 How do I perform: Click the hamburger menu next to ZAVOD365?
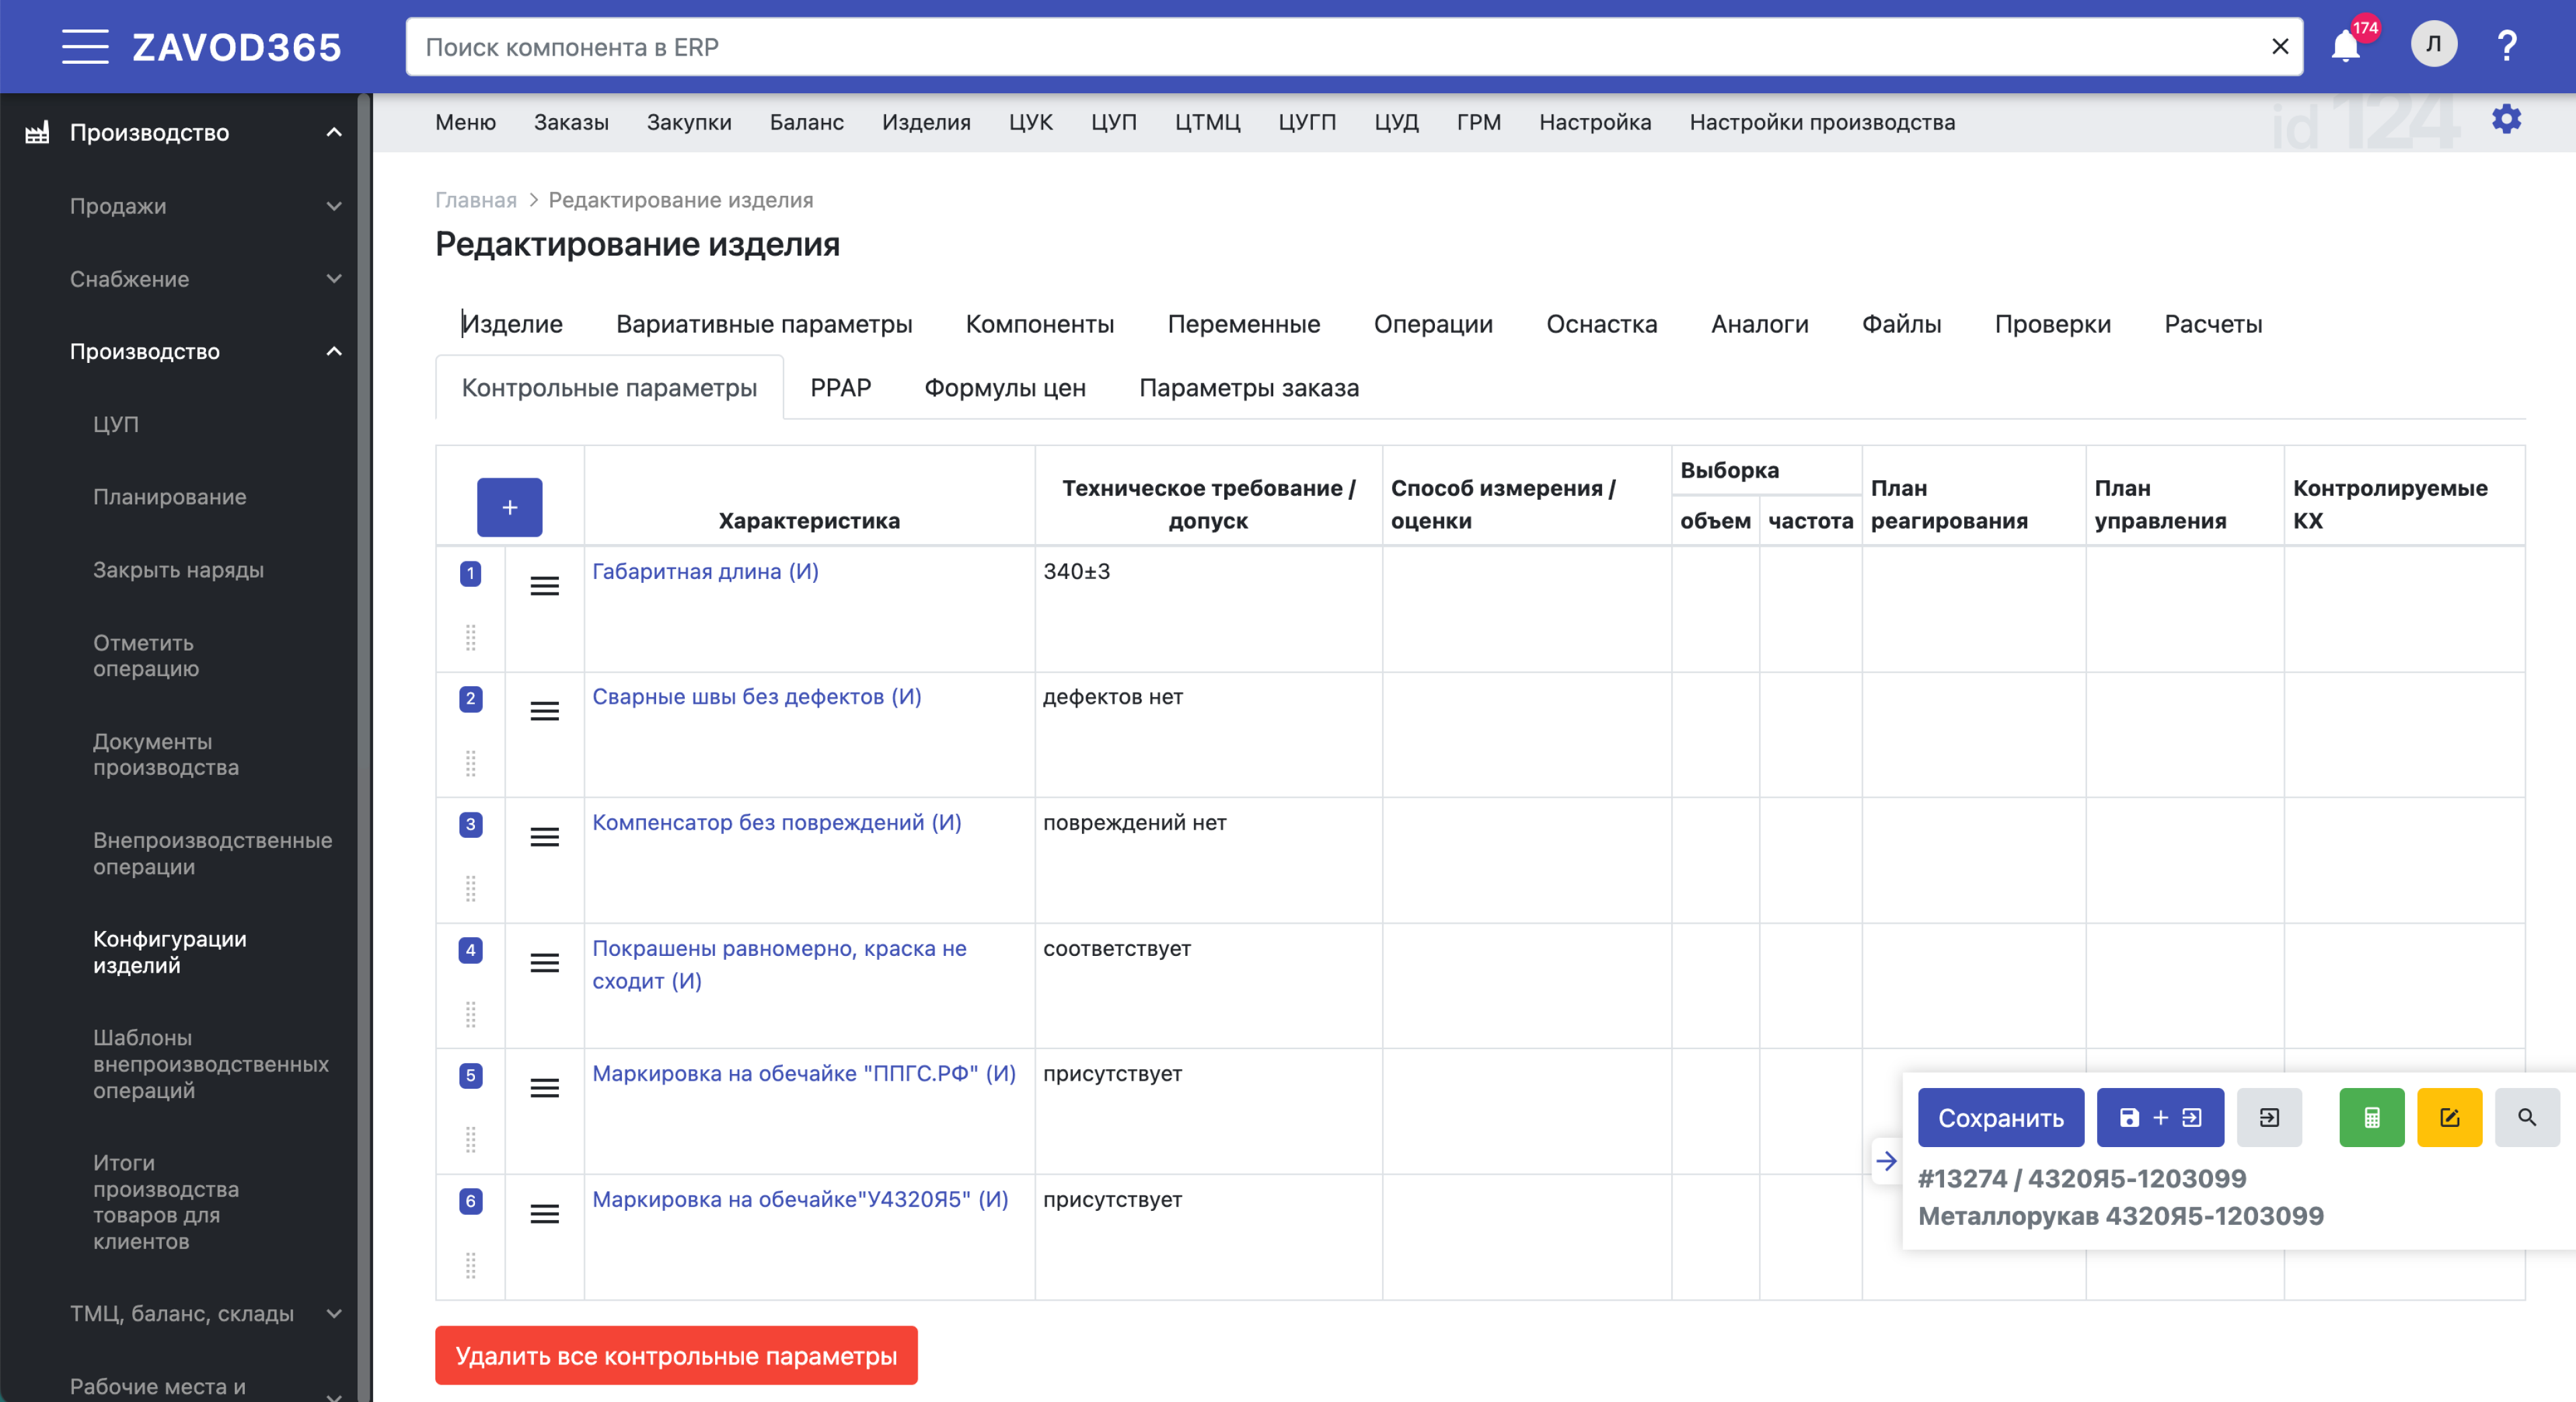coord(85,47)
